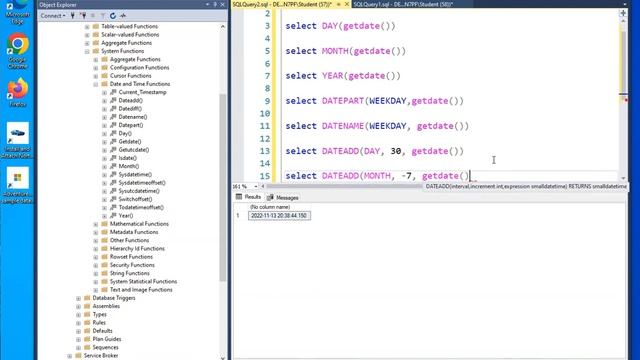This screenshot has width=640, height=360.
Task: Expand the Mathematical Functions folder
Action: coord(96,224)
